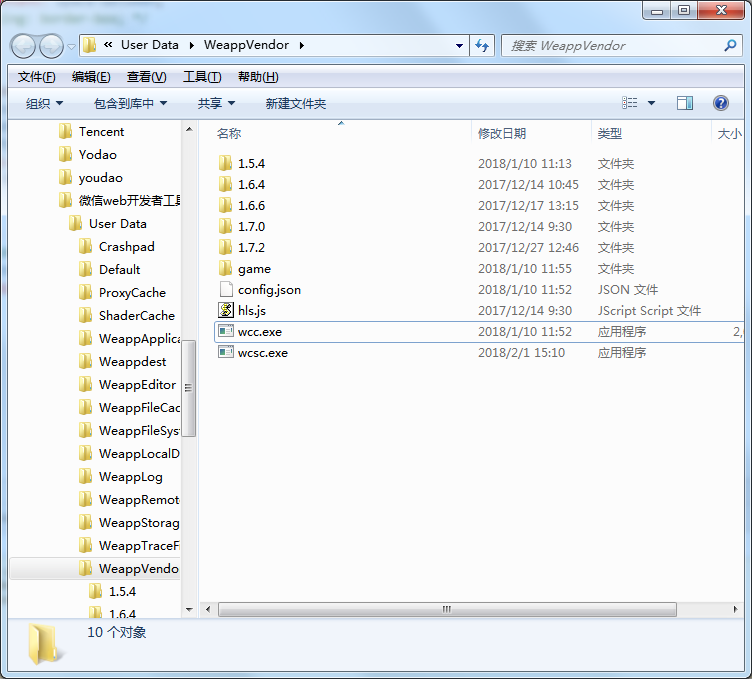752x679 pixels.
Task: Click the tree pane vertical scrollbar thumb
Action: tap(189, 388)
